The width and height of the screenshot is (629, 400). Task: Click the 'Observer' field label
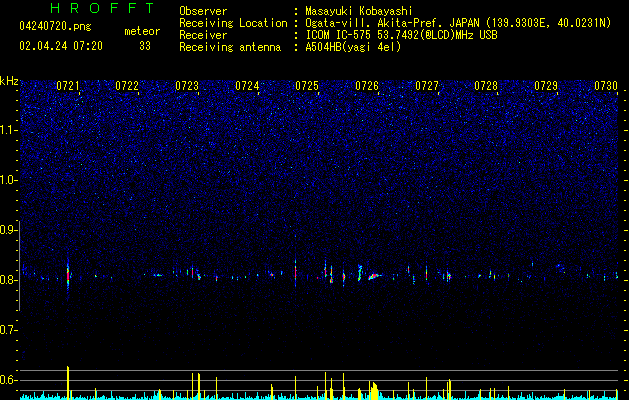(203, 11)
